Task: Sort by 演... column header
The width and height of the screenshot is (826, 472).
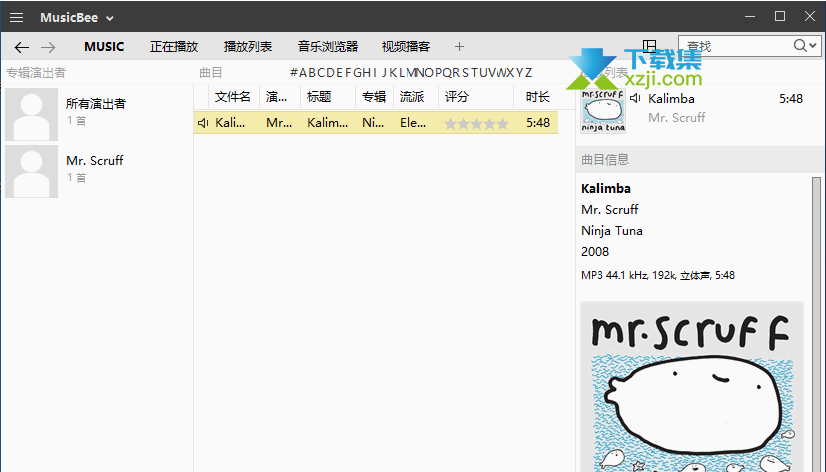Action: 276,97
